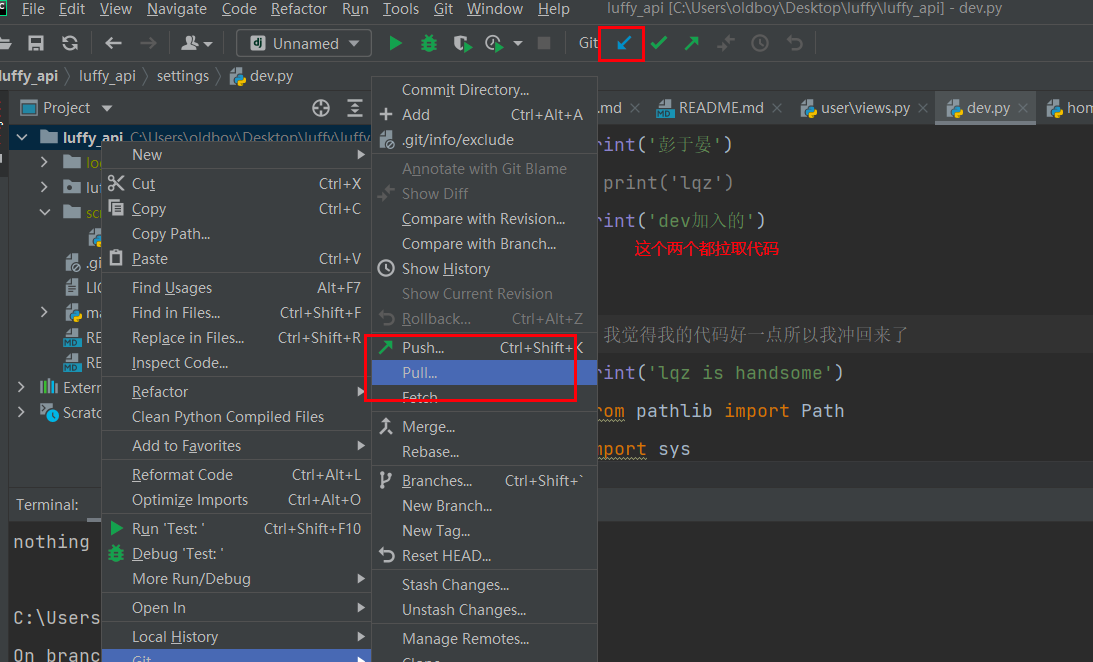The image size is (1093, 662).
Task: Expand the first subfolder under luffy_api
Action: click(44, 162)
